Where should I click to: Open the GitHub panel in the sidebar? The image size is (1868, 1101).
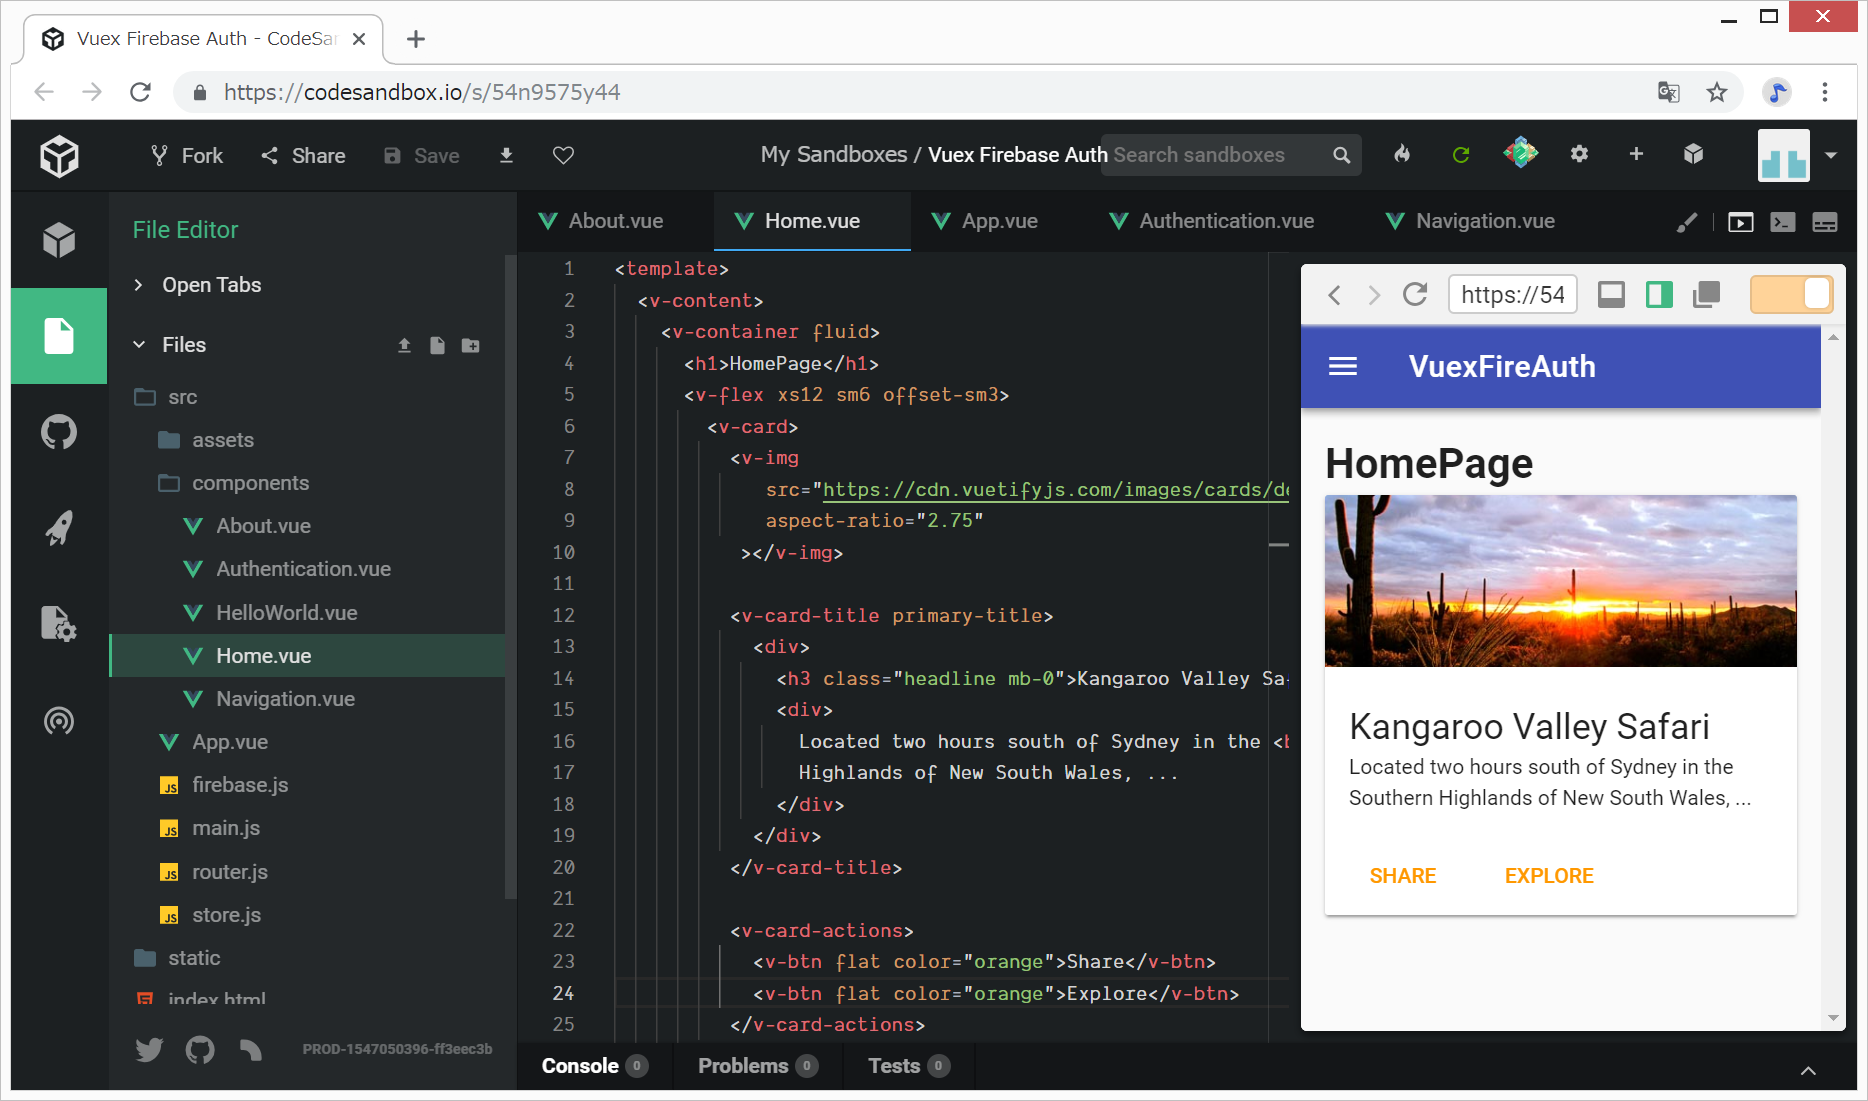[59, 433]
